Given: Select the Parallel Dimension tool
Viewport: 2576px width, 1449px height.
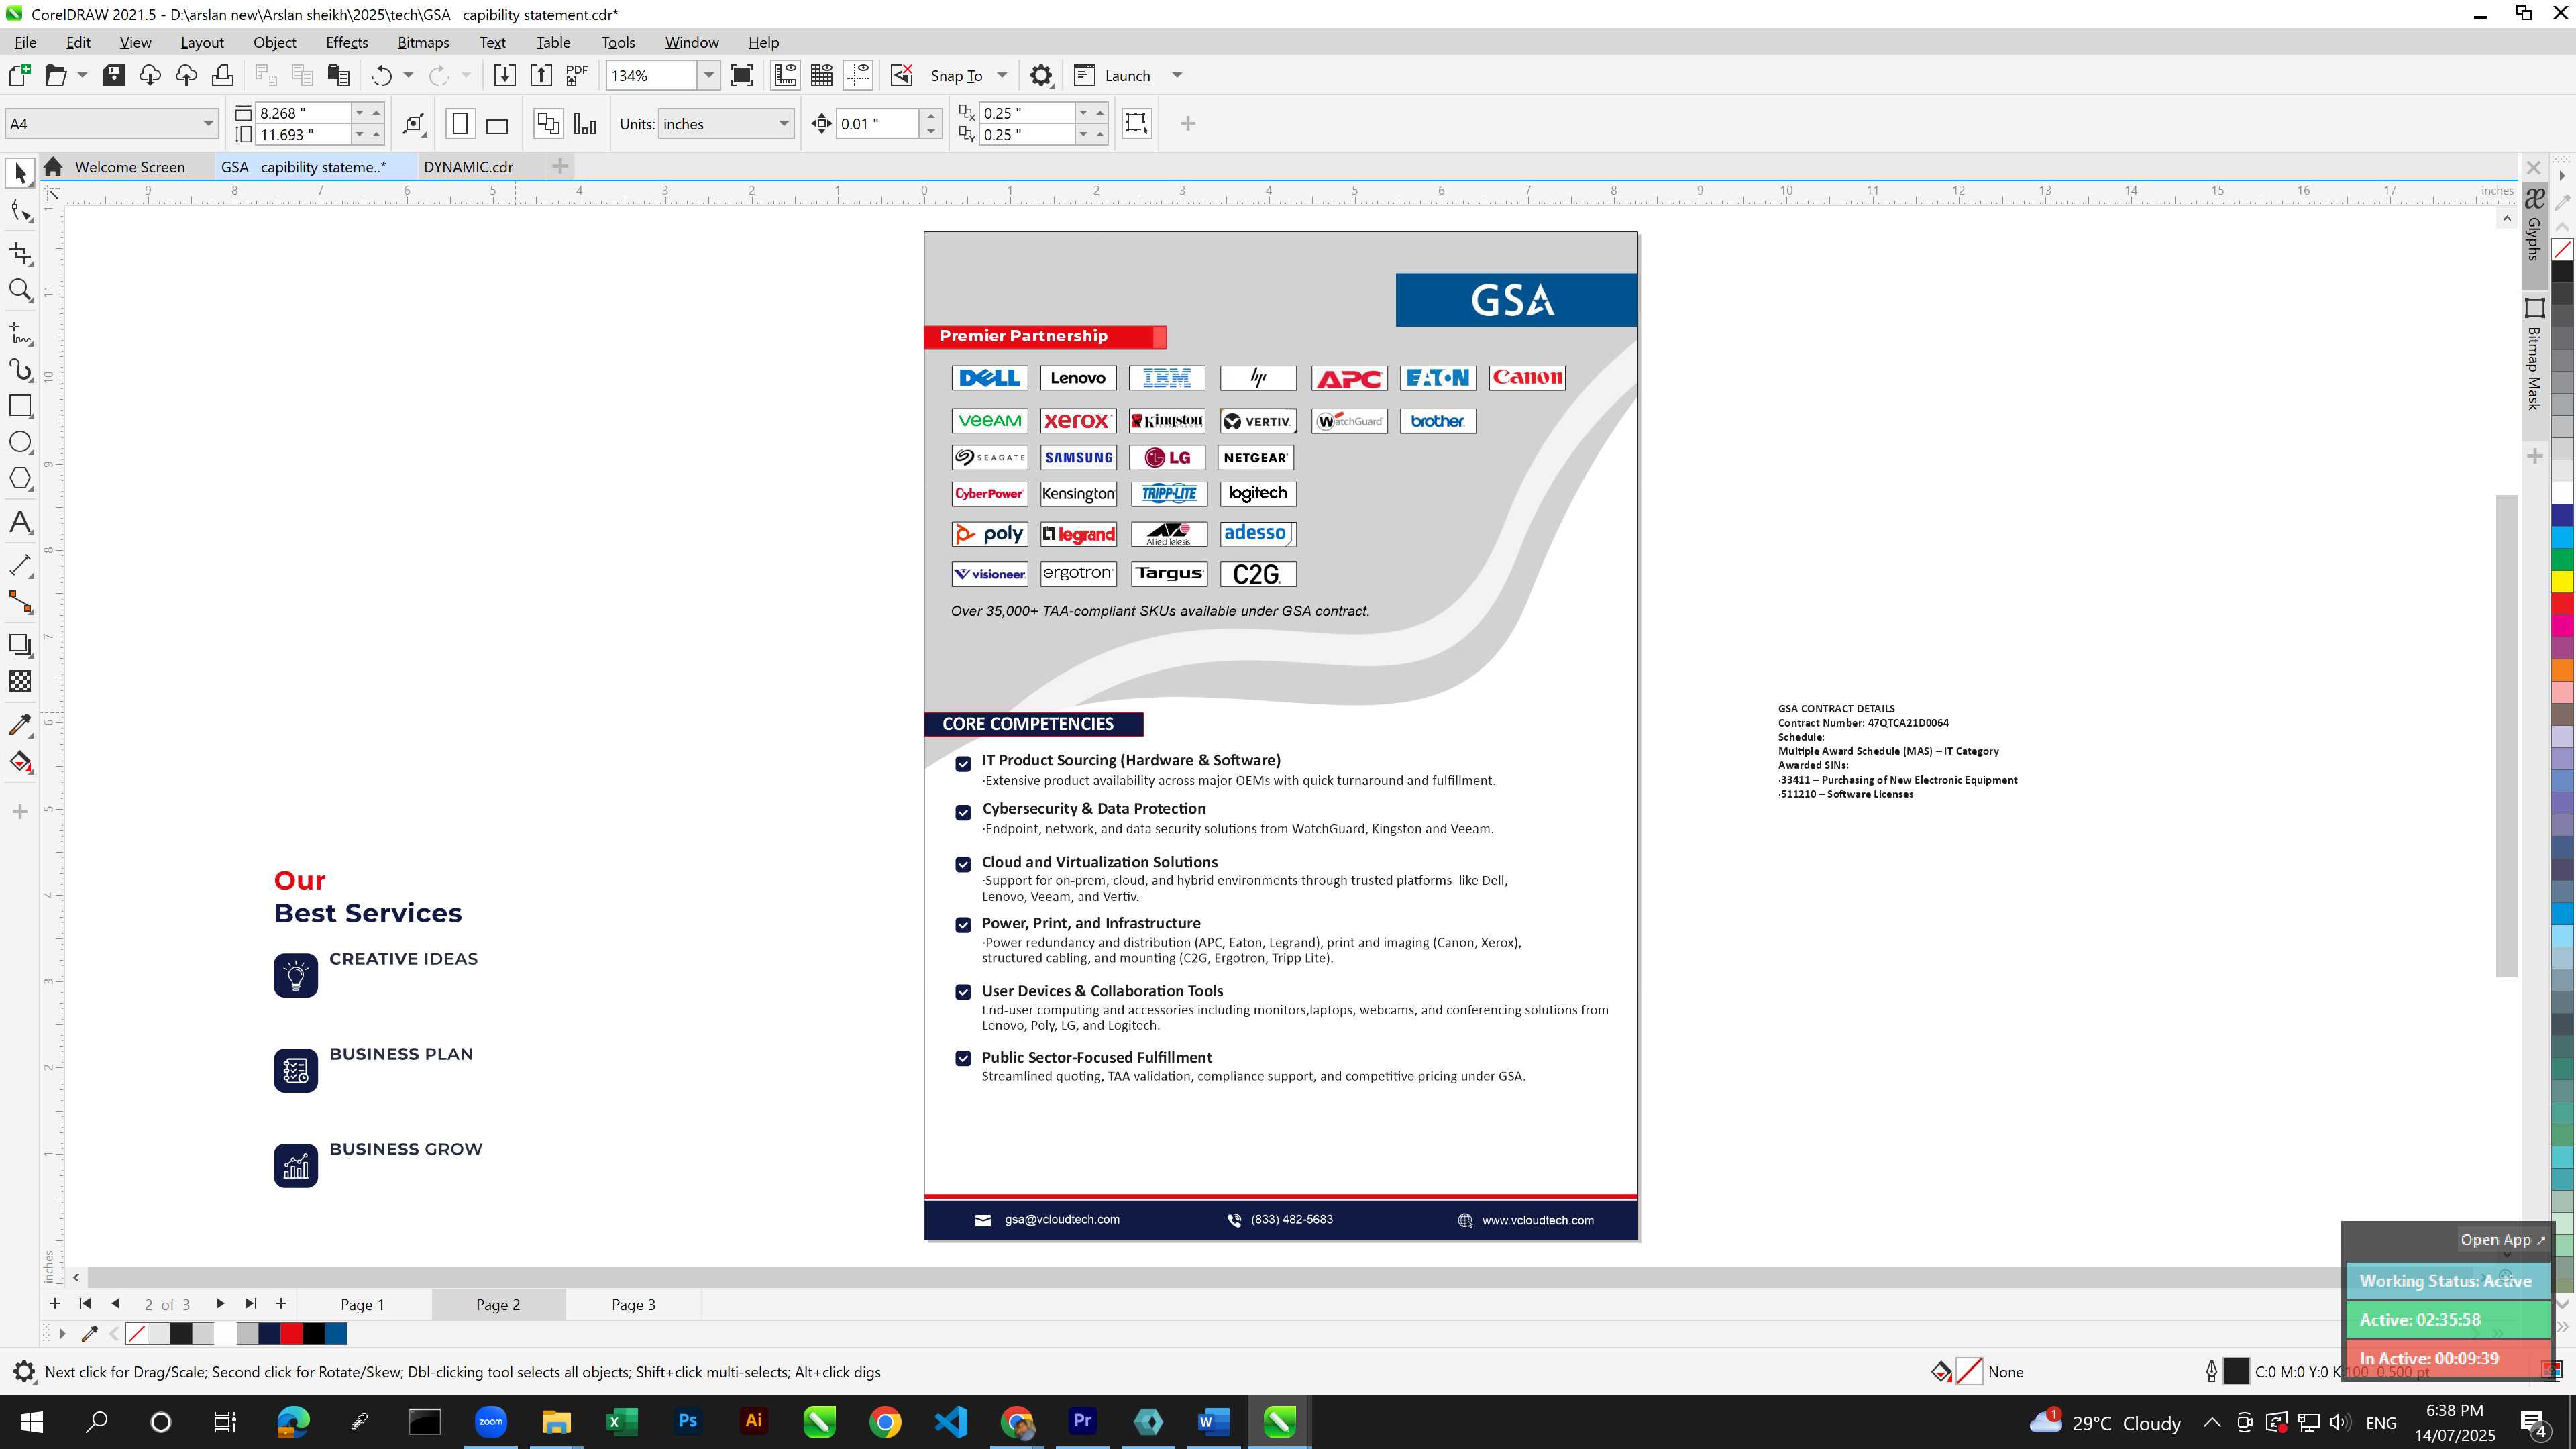Looking at the screenshot, I should (20, 565).
